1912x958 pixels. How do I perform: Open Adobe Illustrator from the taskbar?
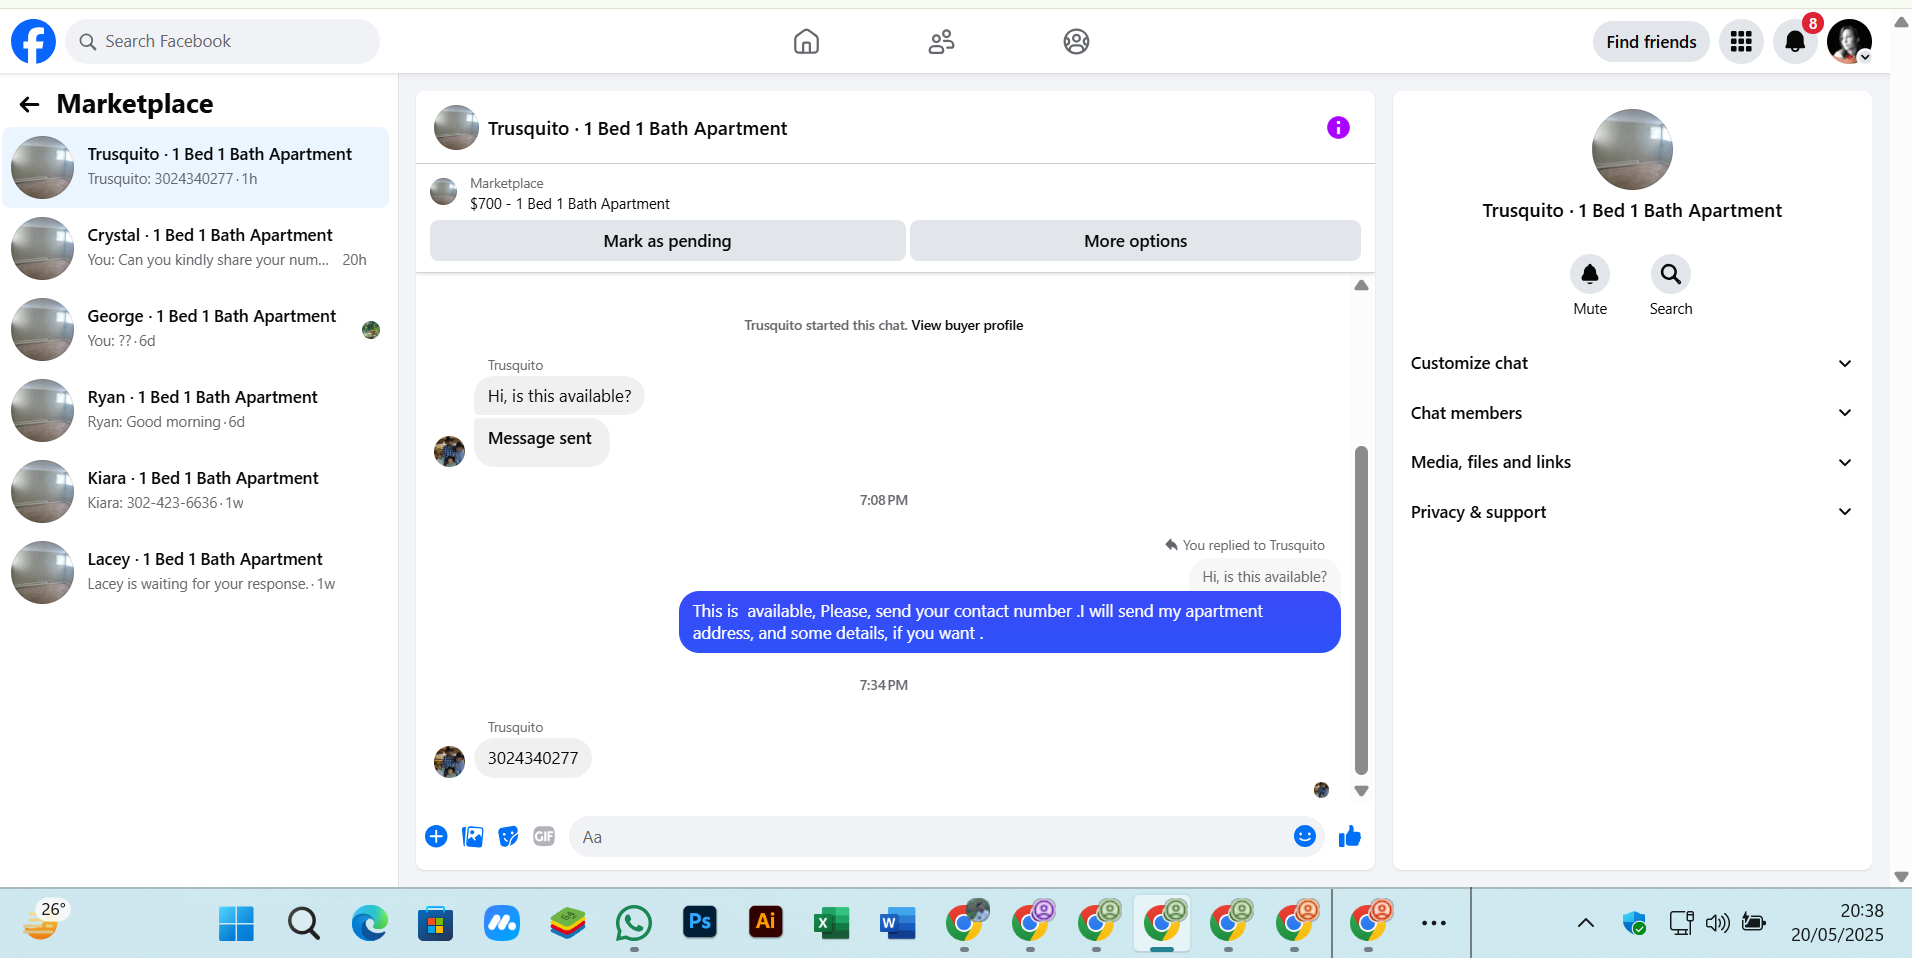point(766,921)
